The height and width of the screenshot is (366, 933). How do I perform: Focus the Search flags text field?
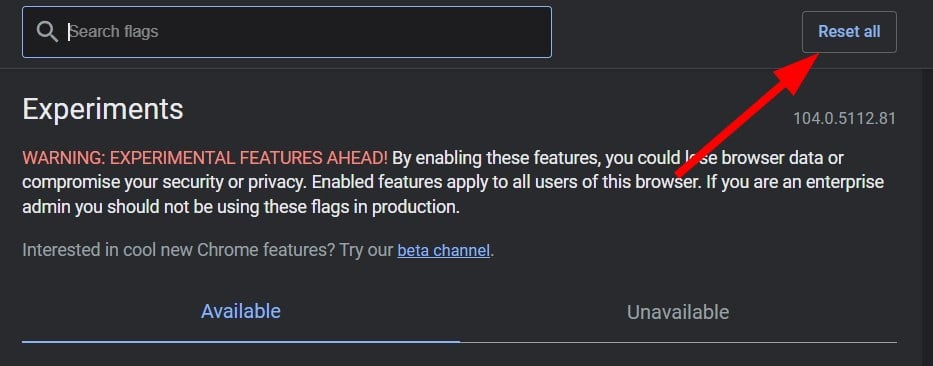point(287,32)
